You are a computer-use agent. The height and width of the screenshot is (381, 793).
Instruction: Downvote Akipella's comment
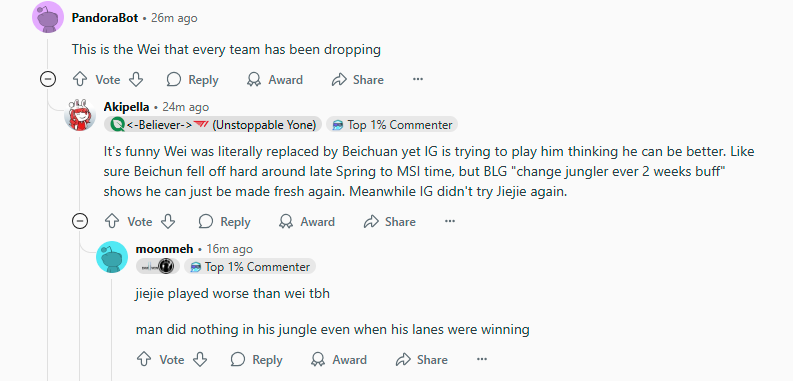168,222
